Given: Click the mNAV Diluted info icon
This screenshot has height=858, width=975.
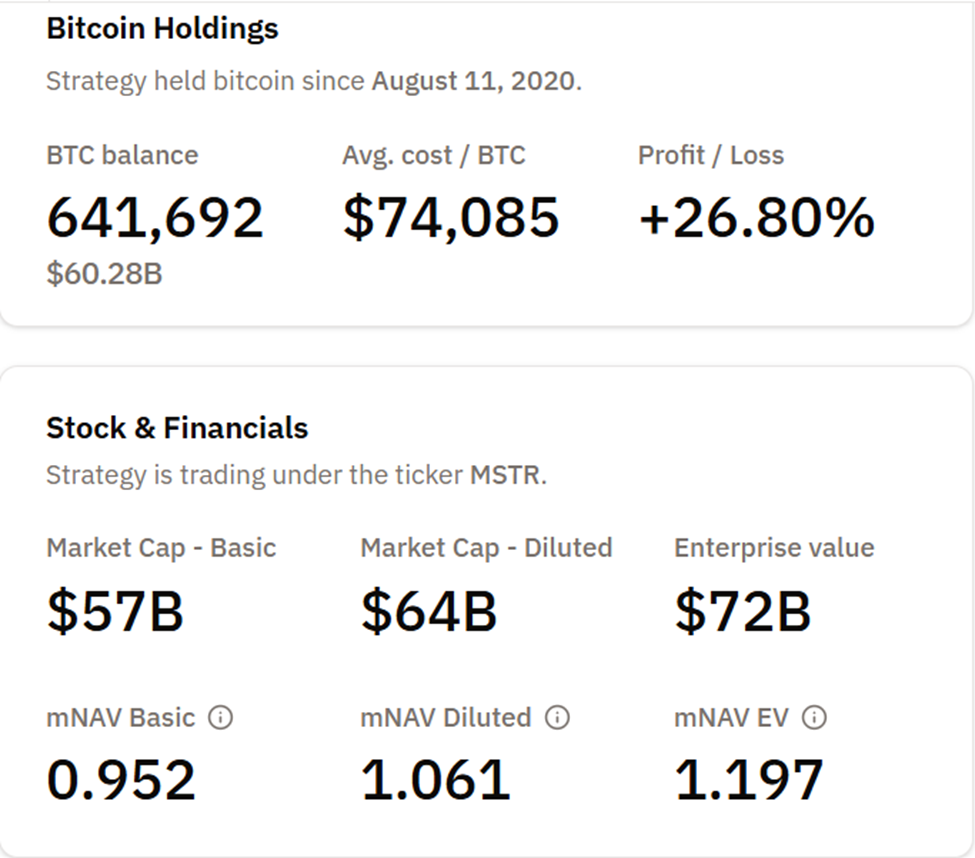Looking at the screenshot, I should click(555, 717).
